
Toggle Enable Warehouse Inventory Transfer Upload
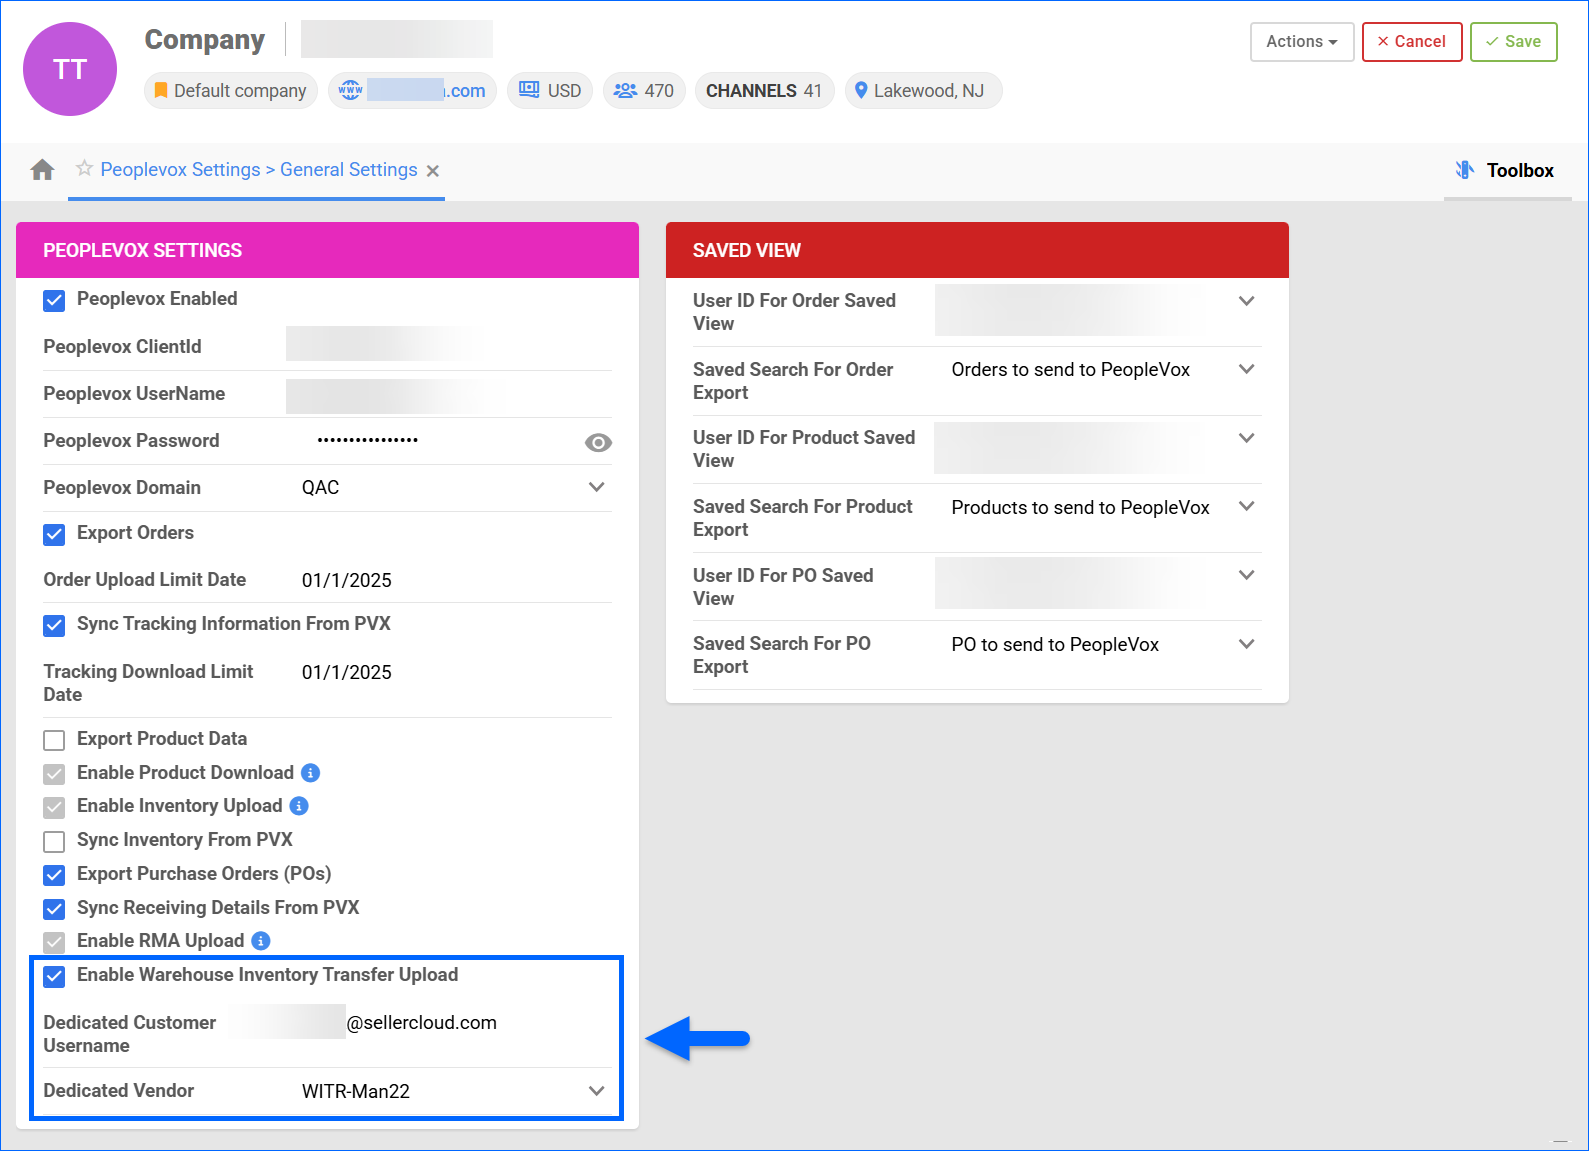coord(54,976)
